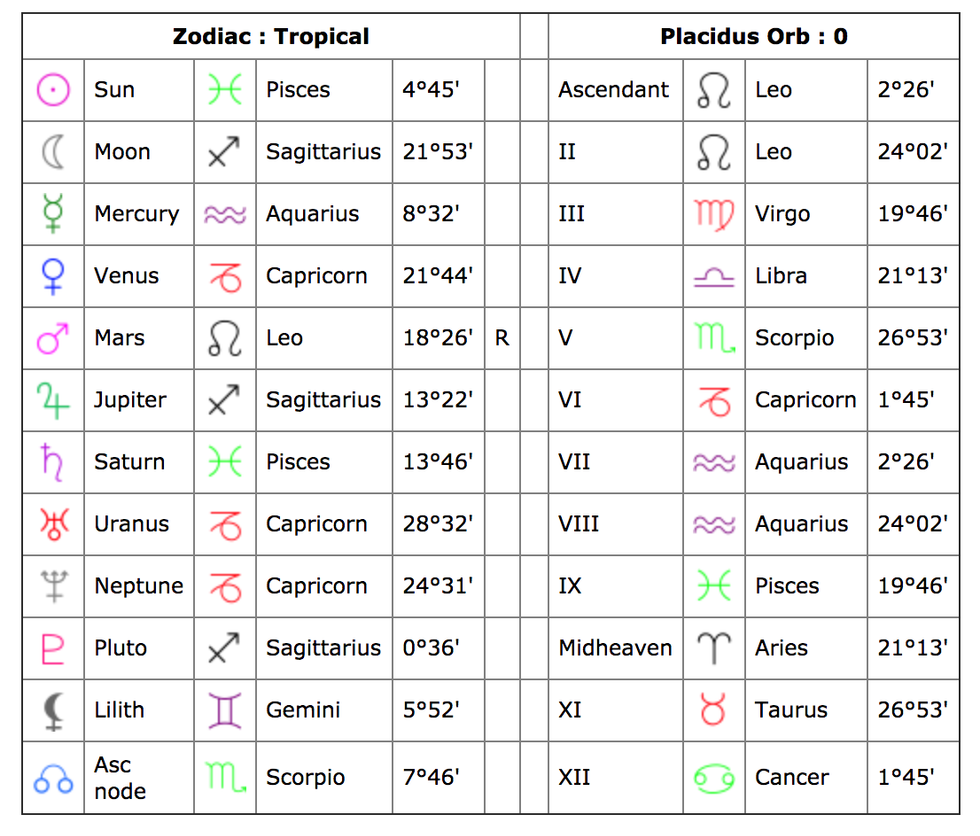Select the Mercury planet glyph
This screenshot has height=836, width=980.
tap(53, 214)
